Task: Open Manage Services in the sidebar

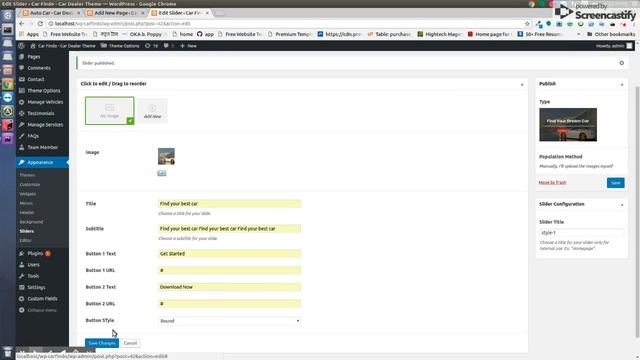Action: point(45,124)
